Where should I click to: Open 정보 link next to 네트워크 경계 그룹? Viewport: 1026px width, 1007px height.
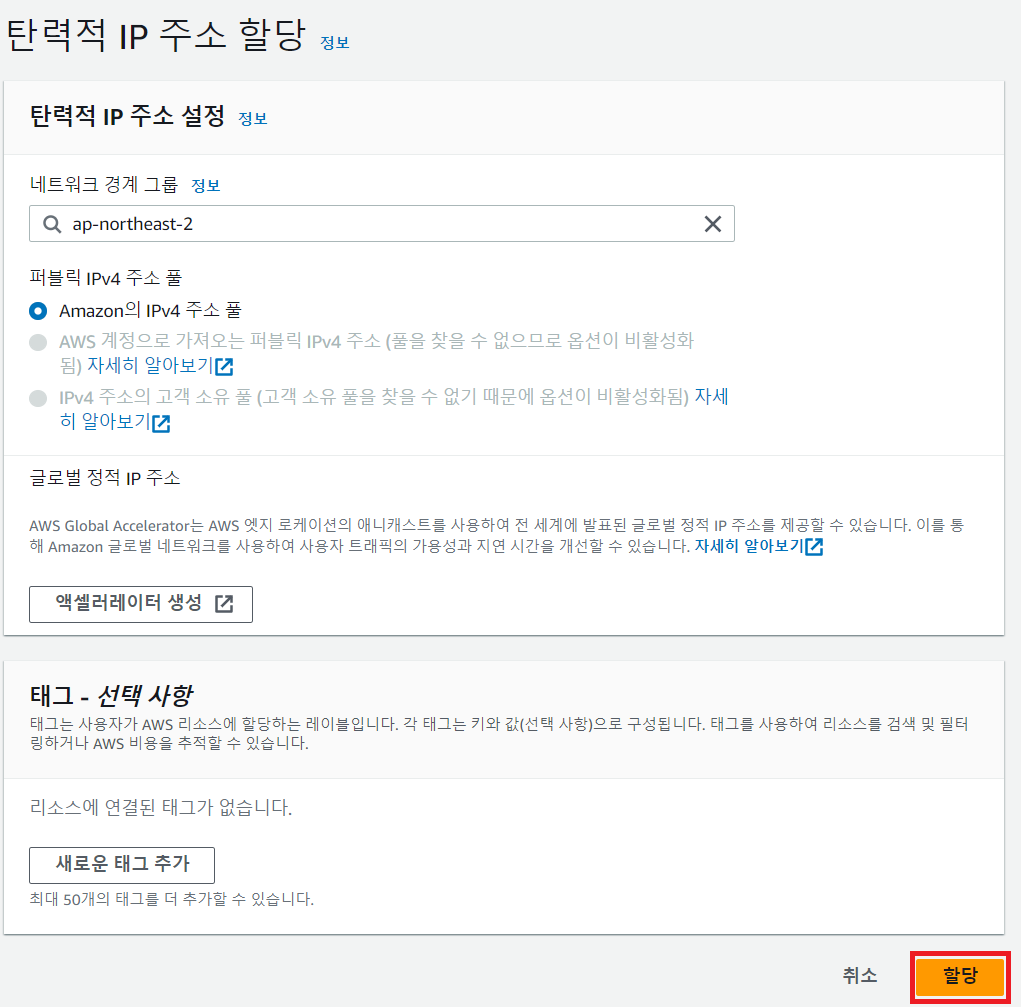tap(205, 186)
